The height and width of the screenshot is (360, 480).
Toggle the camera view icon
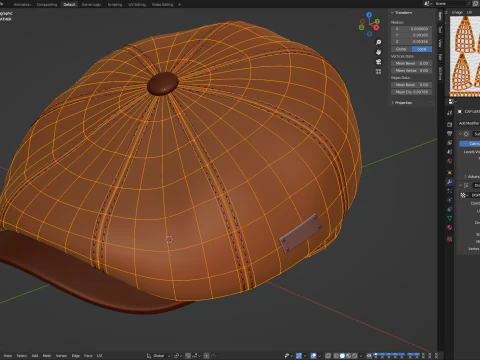pos(378,62)
